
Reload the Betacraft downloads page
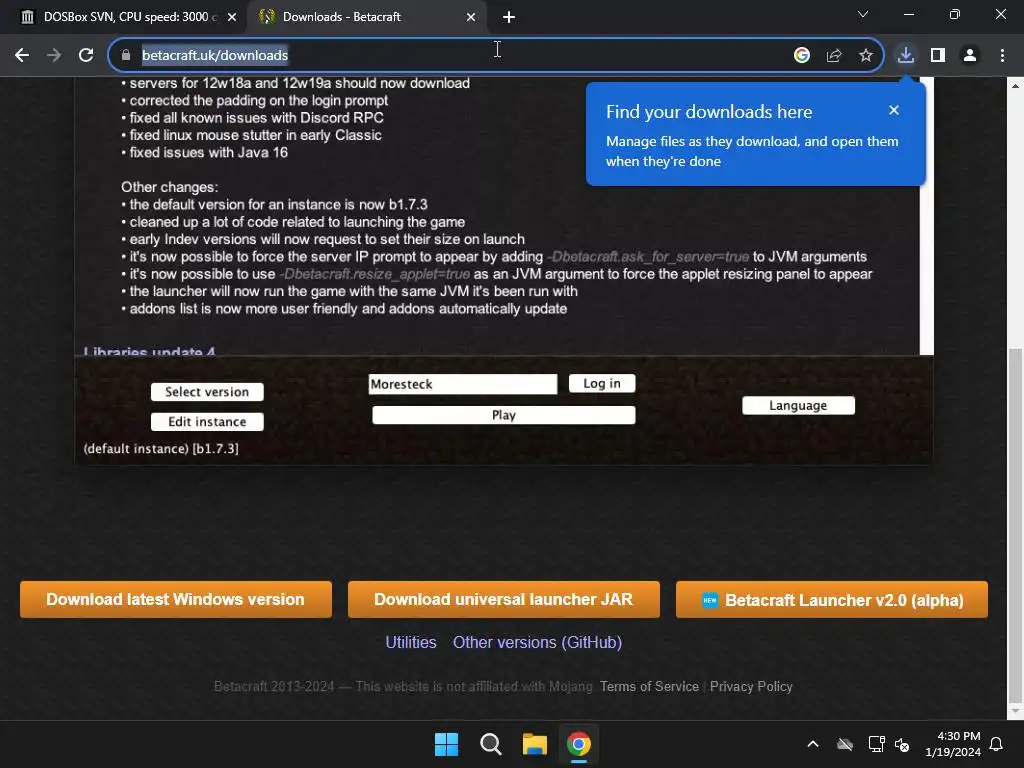(x=86, y=56)
